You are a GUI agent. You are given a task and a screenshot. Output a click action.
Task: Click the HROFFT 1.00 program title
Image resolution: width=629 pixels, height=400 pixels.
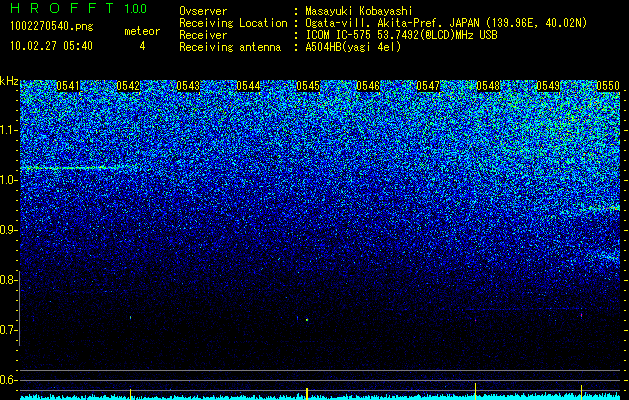(79, 8)
